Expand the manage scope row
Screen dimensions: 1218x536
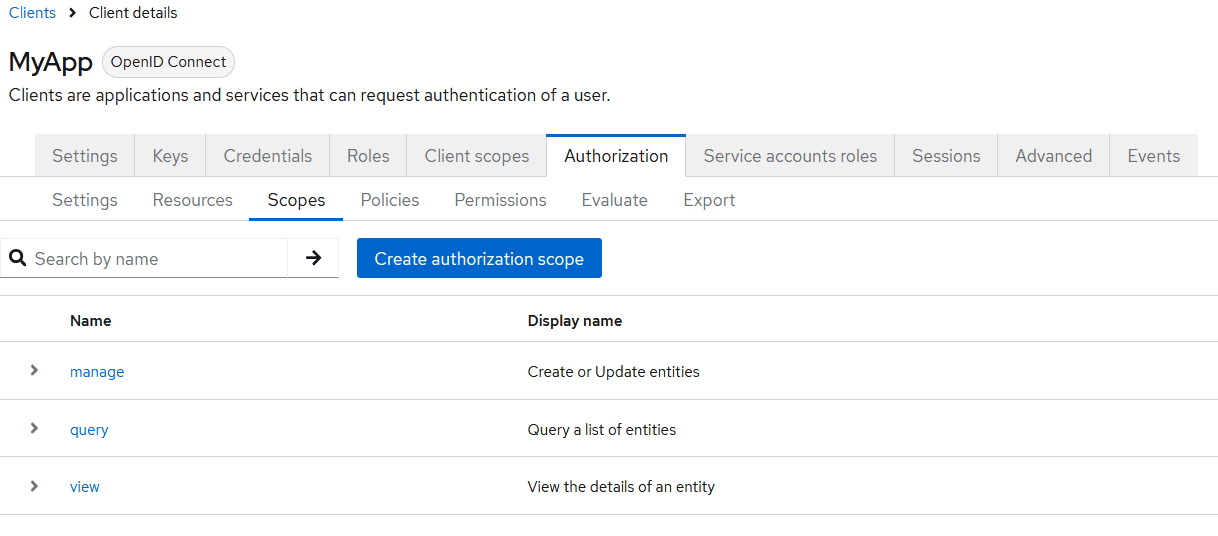click(x=34, y=370)
